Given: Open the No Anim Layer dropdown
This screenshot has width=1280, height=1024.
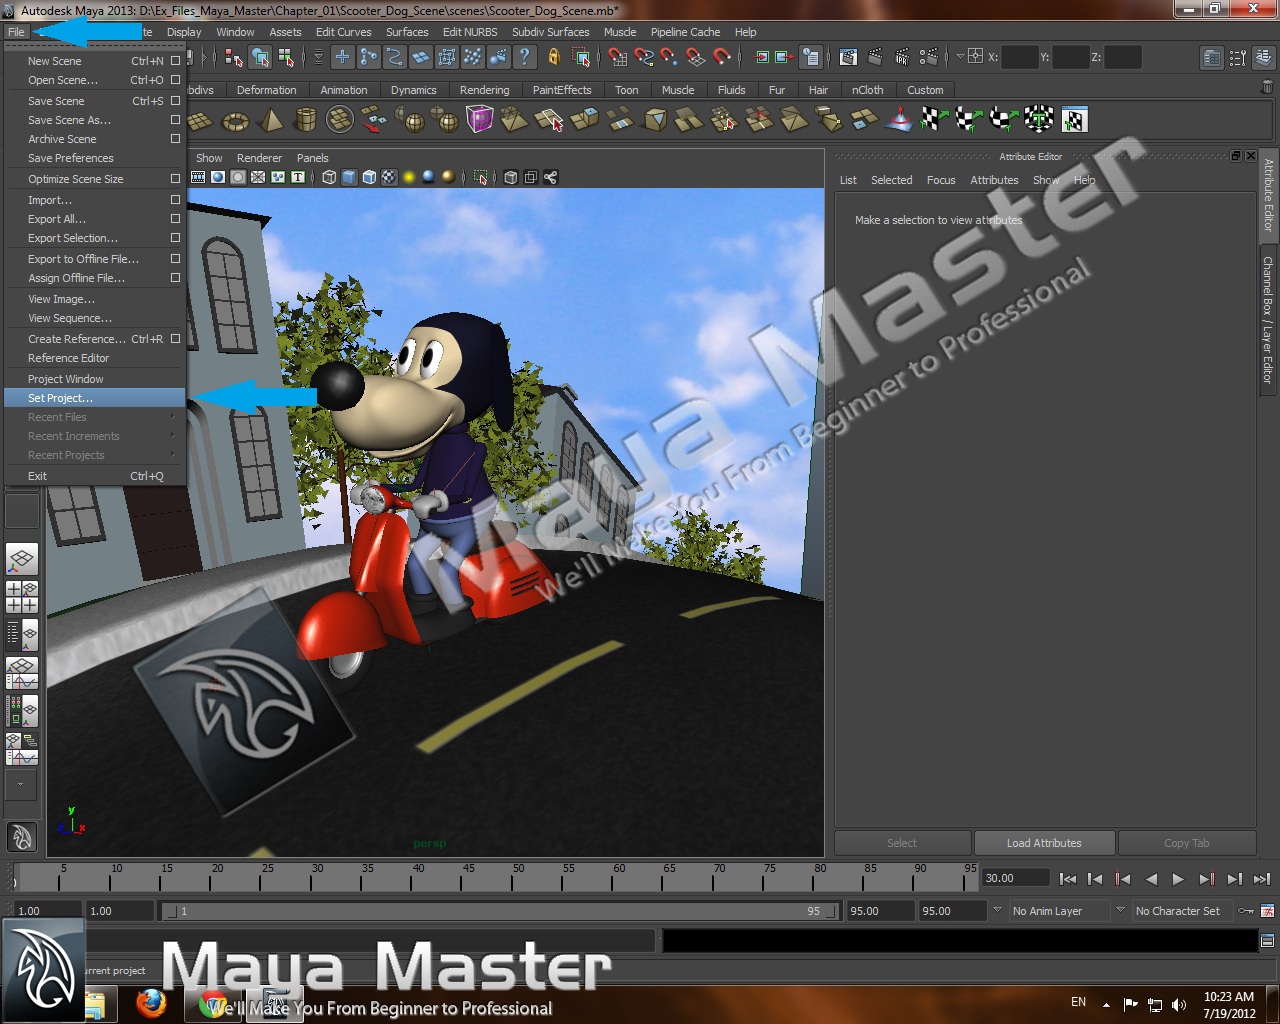Looking at the screenshot, I should click(x=1117, y=911).
